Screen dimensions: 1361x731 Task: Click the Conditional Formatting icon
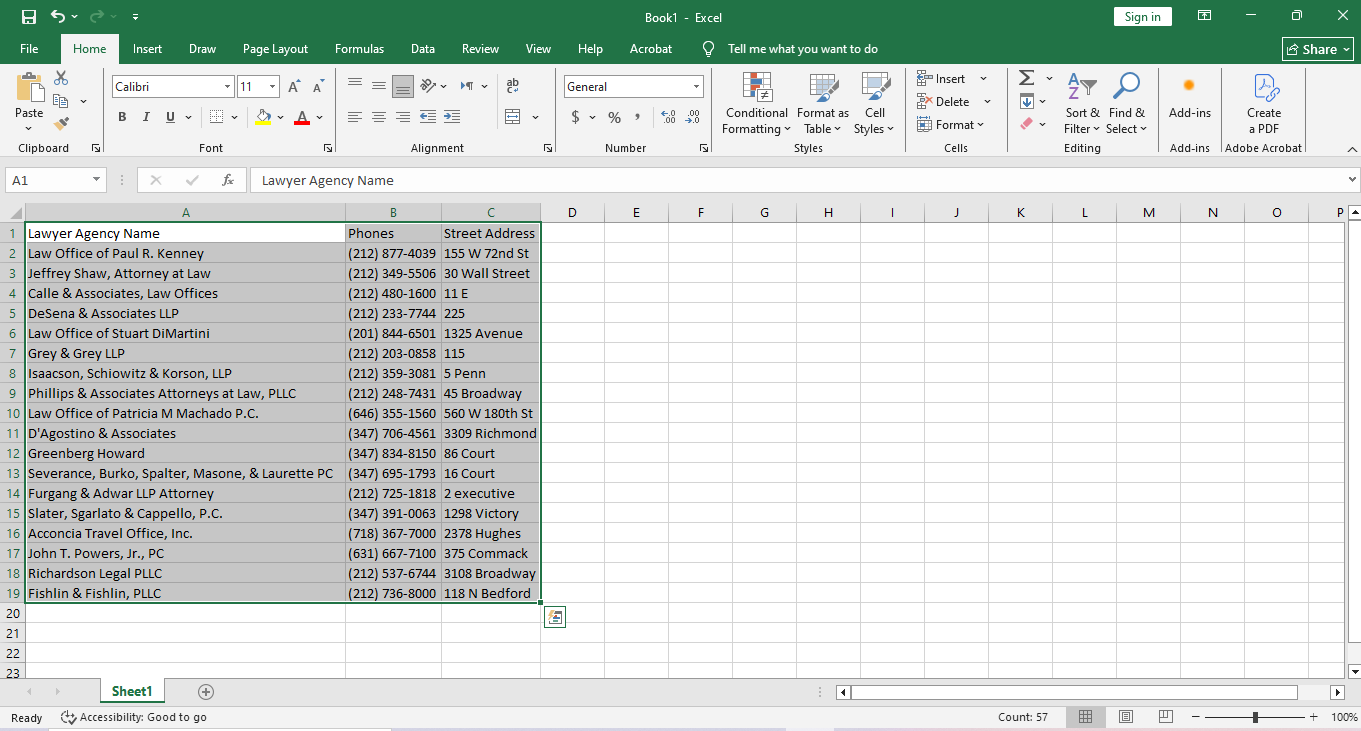pos(757,88)
